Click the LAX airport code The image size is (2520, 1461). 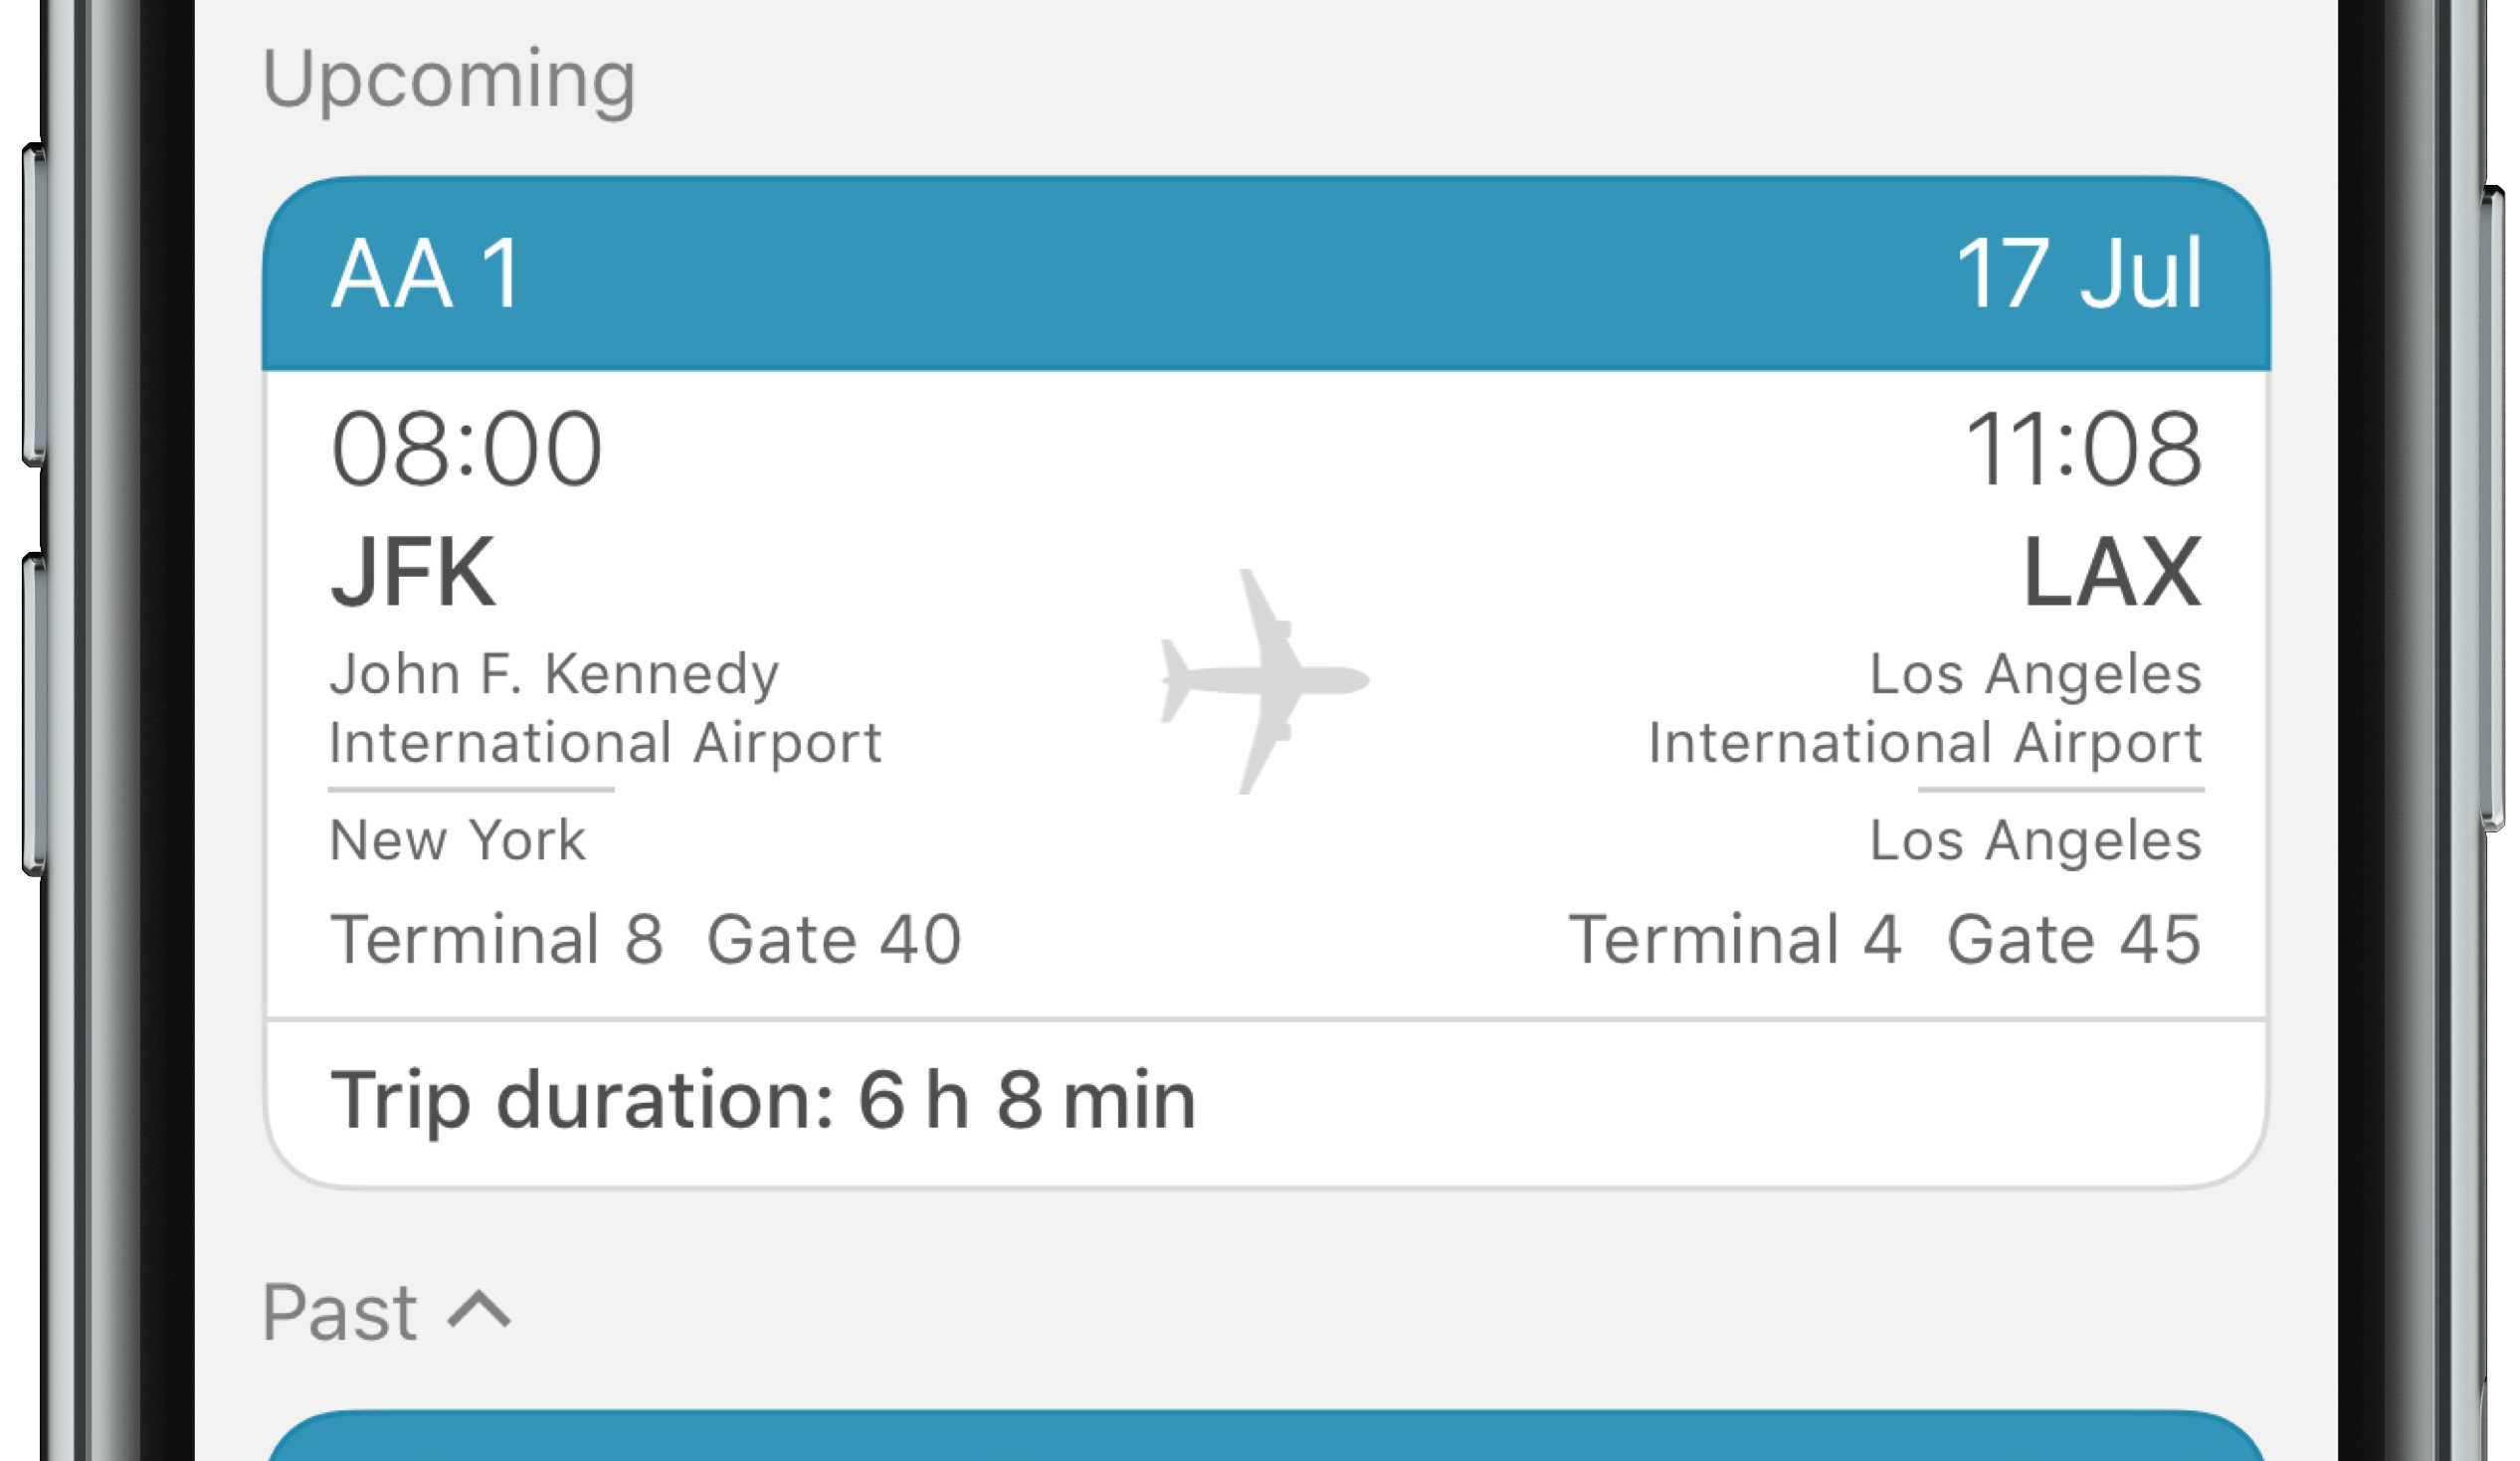click(2112, 572)
